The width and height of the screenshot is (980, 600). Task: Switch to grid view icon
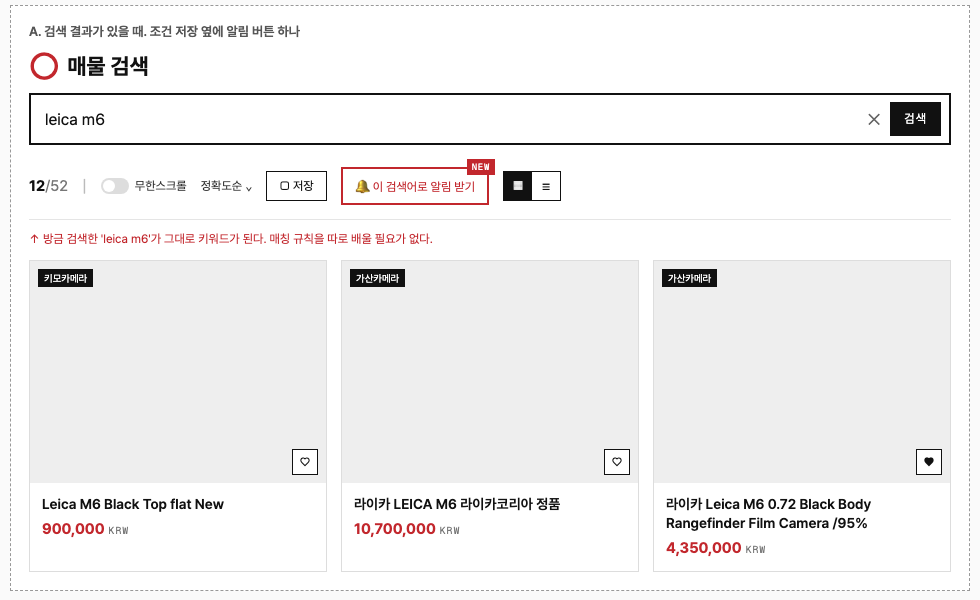[518, 186]
